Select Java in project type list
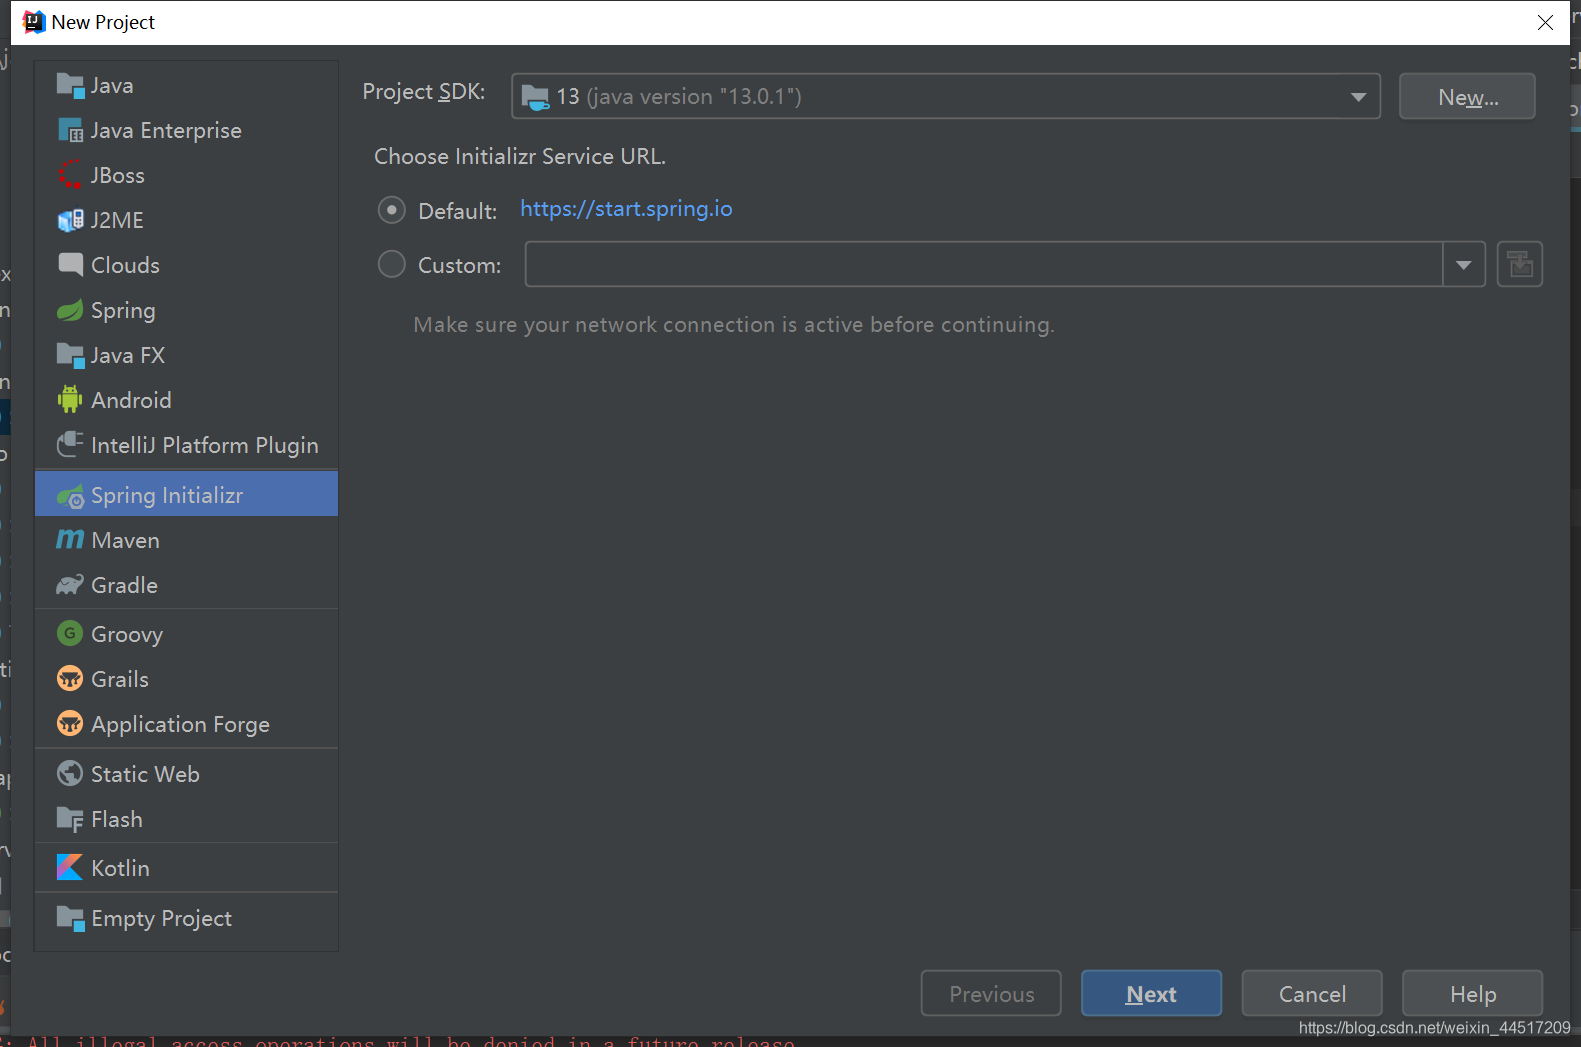The height and width of the screenshot is (1047, 1581). click(x=186, y=86)
